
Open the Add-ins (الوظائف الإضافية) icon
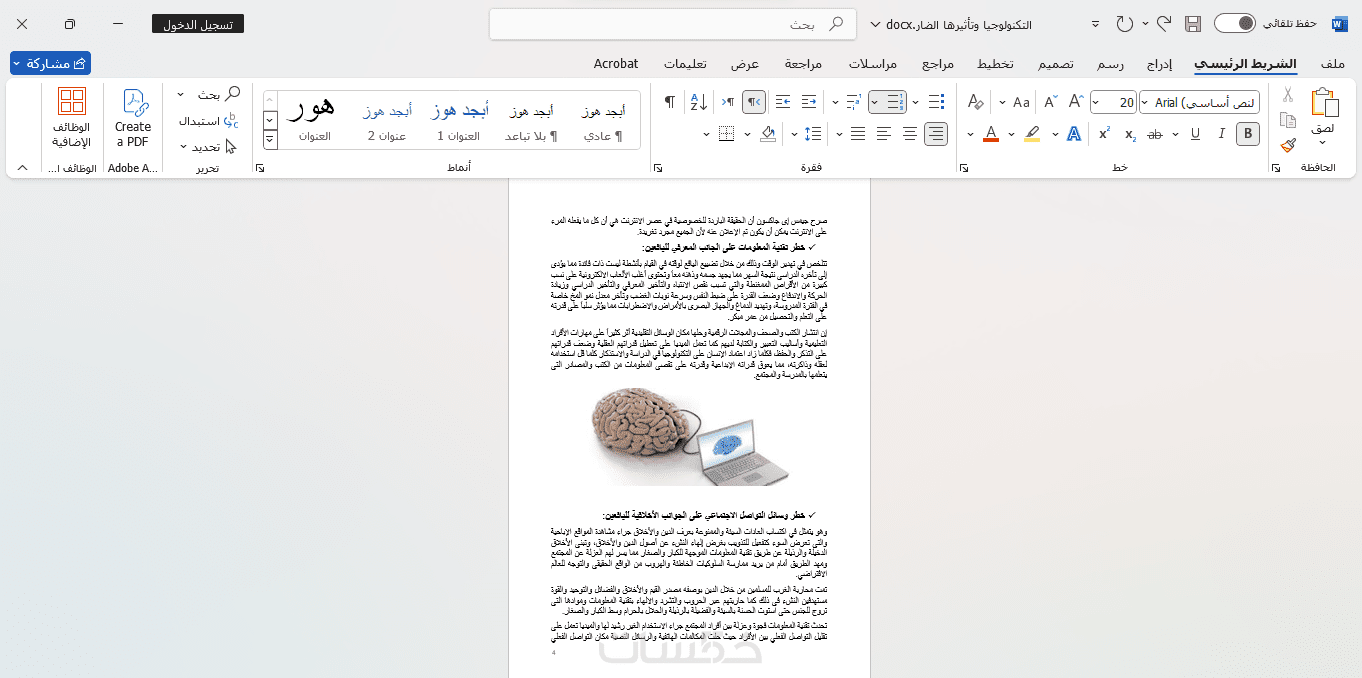pyautogui.click(x=72, y=118)
